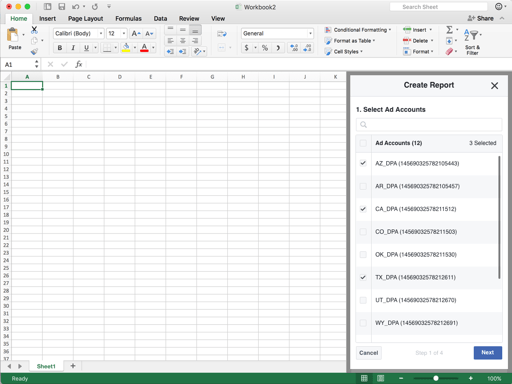Check the UT_DPA ad account

[x=363, y=300]
